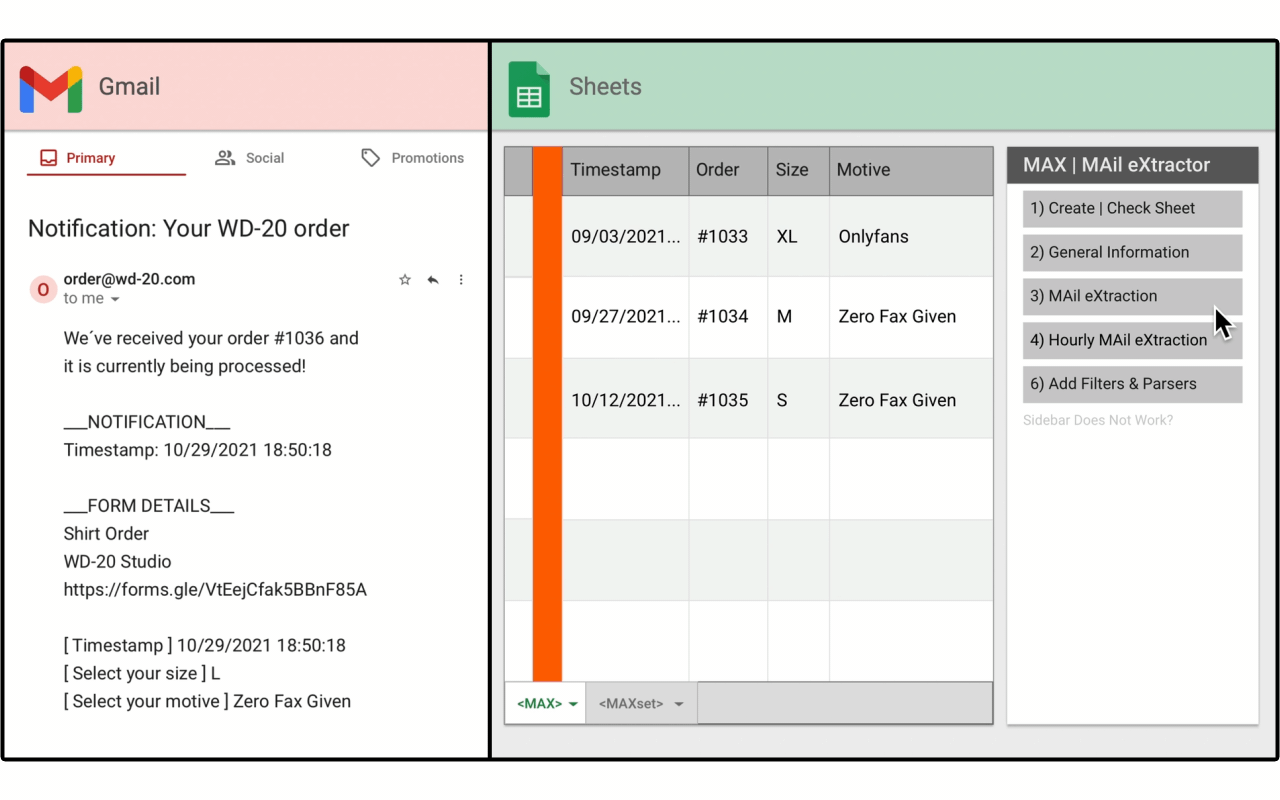The image size is (1280, 800).
Task: Click the Gmail logo icon
Action: (51, 88)
